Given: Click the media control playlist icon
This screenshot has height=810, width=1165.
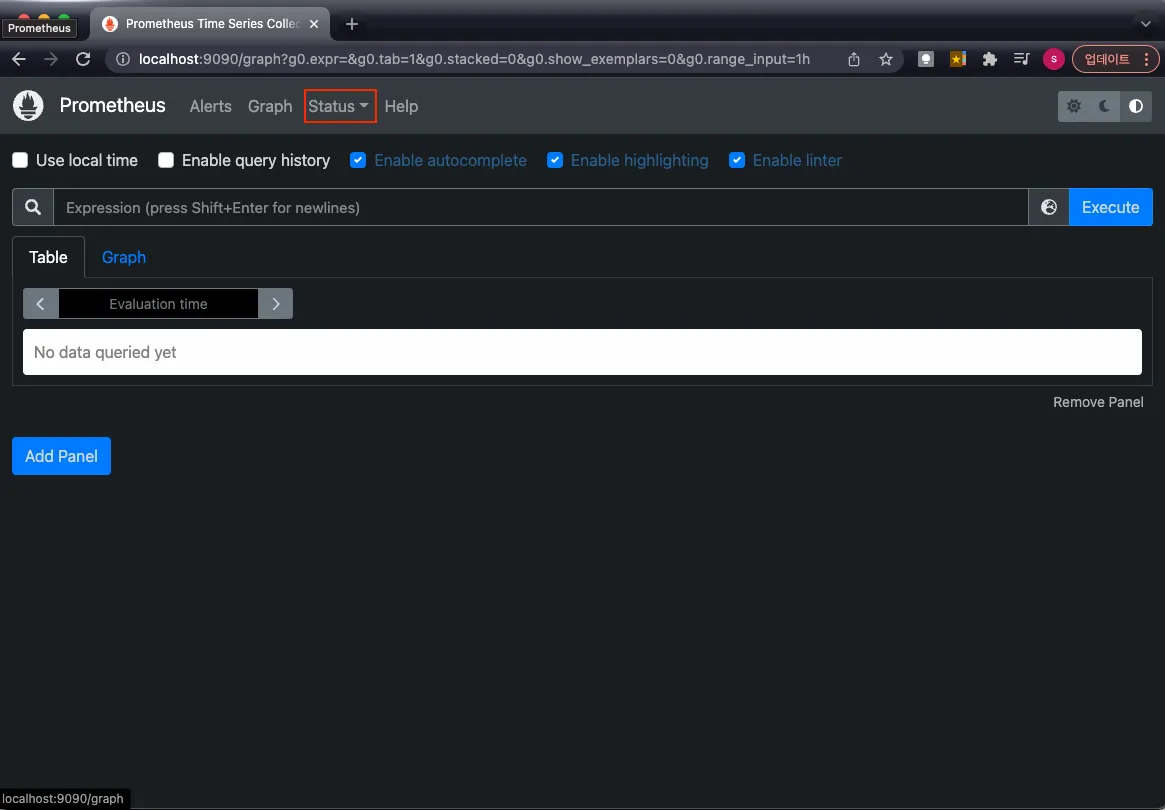Looking at the screenshot, I should coord(1022,59).
